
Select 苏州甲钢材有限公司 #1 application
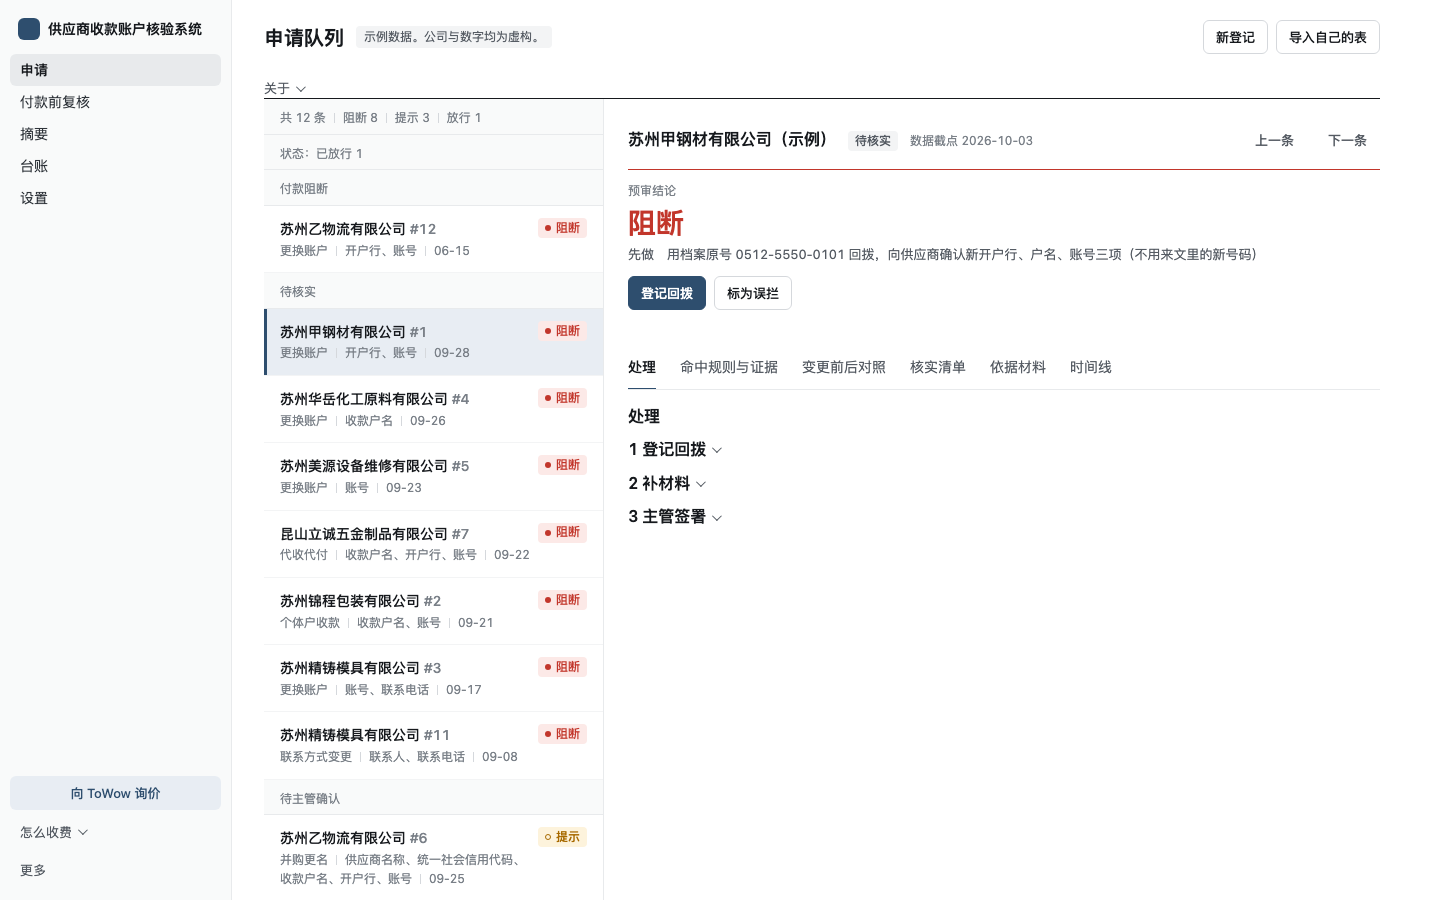[x=433, y=342]
